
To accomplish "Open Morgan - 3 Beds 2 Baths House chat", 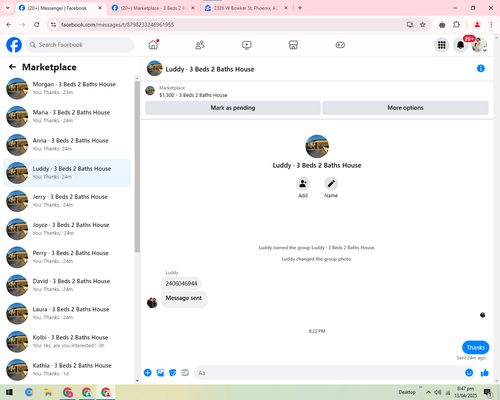I will 67,88.
